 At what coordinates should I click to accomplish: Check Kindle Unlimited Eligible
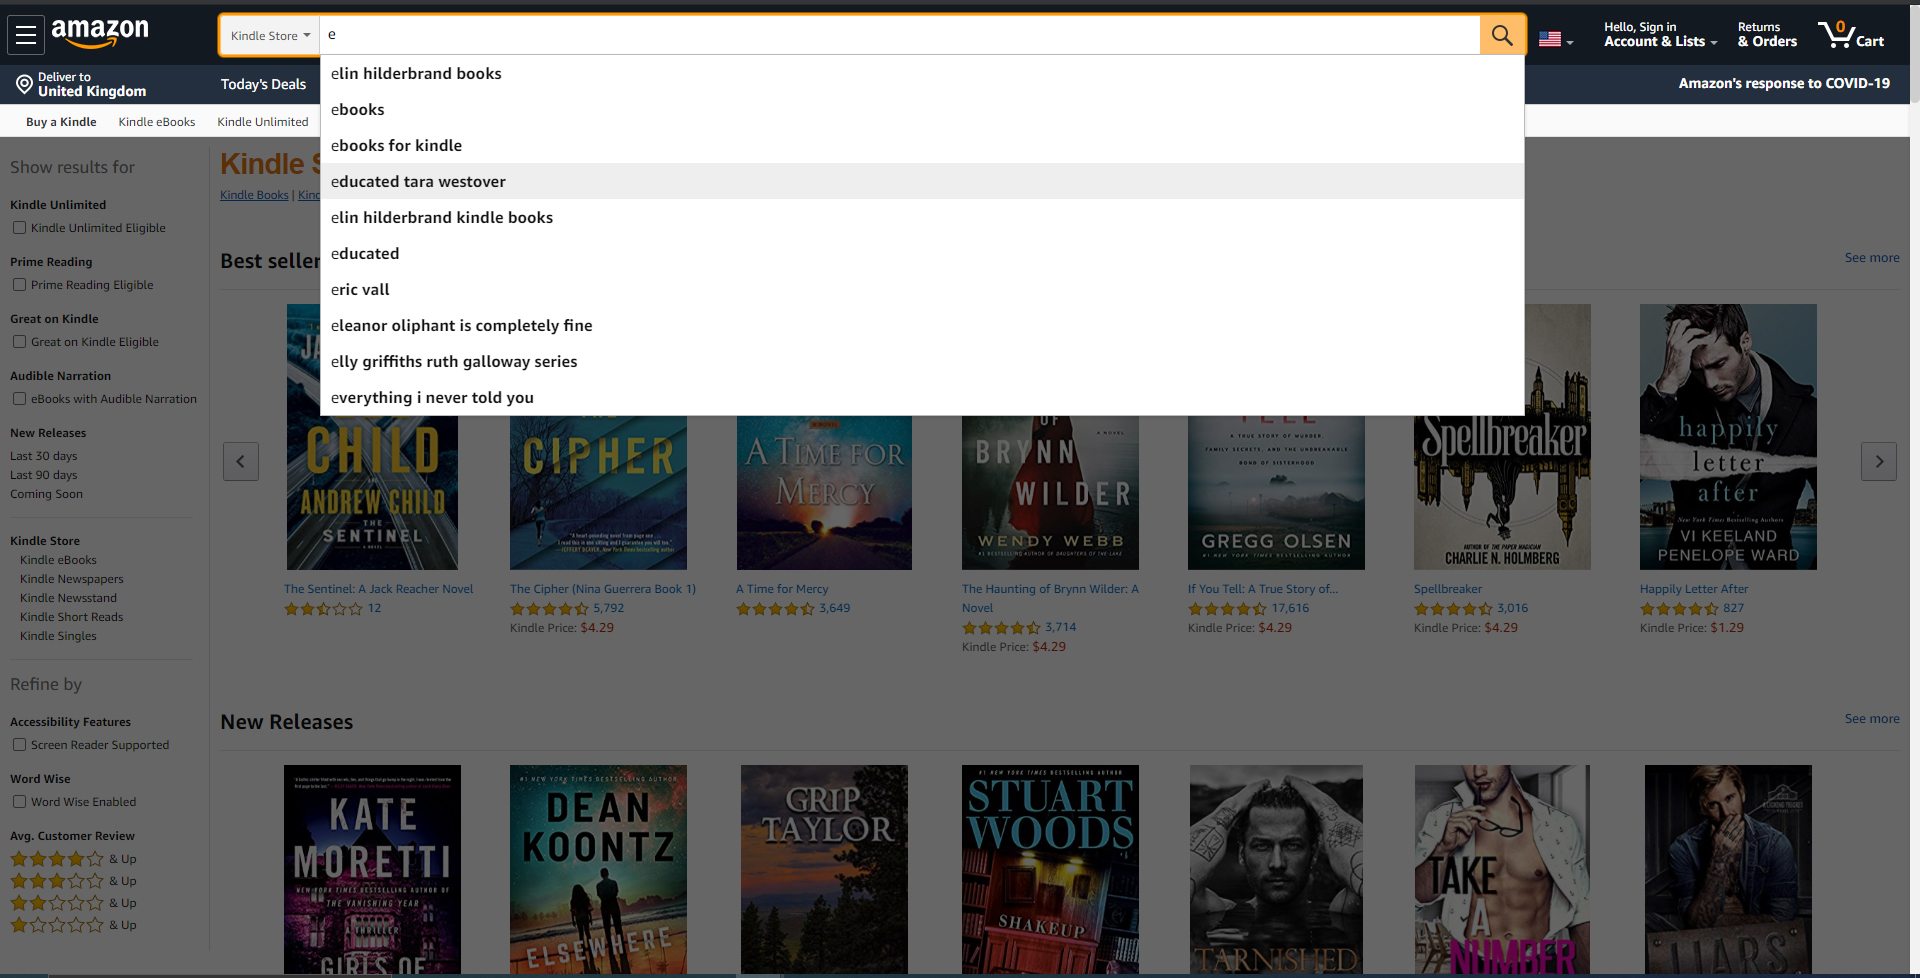pos(19,228)
